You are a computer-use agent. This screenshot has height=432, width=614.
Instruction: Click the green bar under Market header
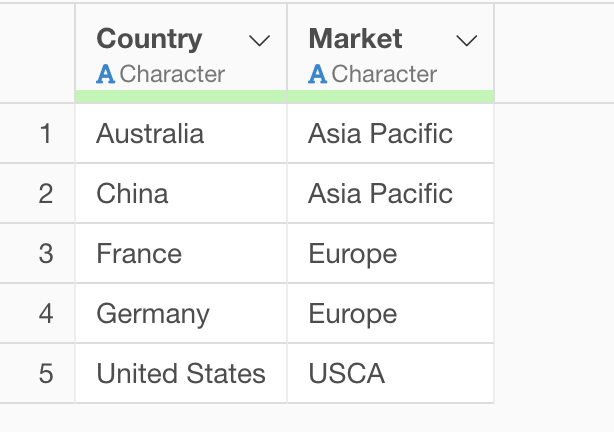(390, 96)
